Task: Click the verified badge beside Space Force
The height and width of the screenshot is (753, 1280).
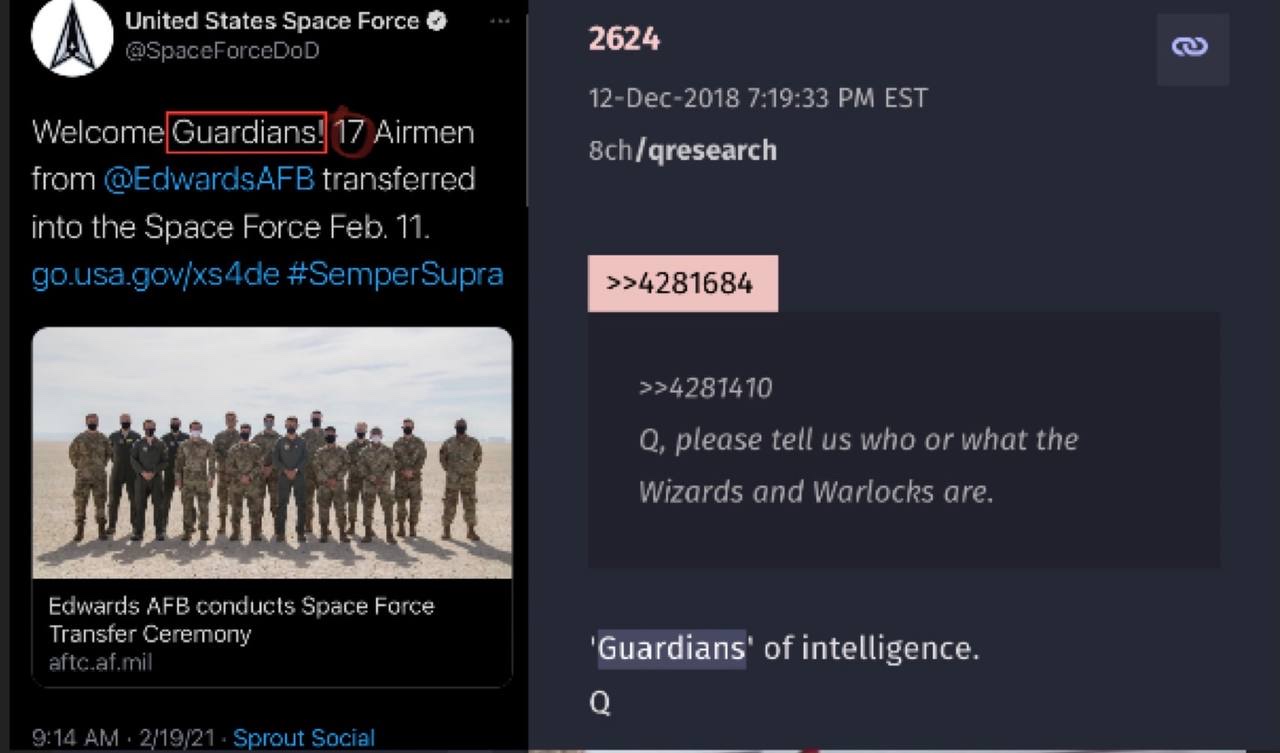Action: click(437, 21)
